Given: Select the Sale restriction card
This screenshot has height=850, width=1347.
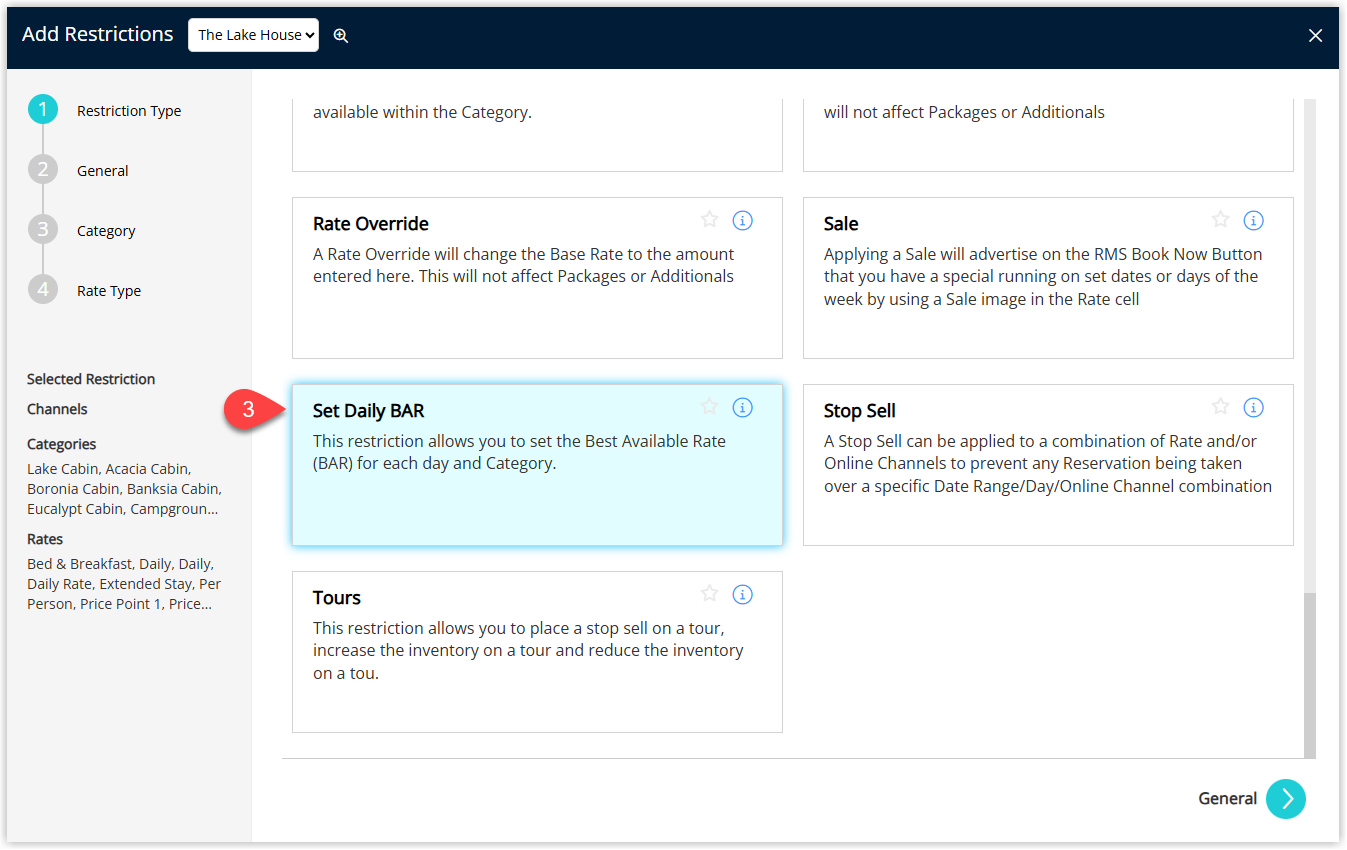Looking at the screenshot, I should (1048, 278).
